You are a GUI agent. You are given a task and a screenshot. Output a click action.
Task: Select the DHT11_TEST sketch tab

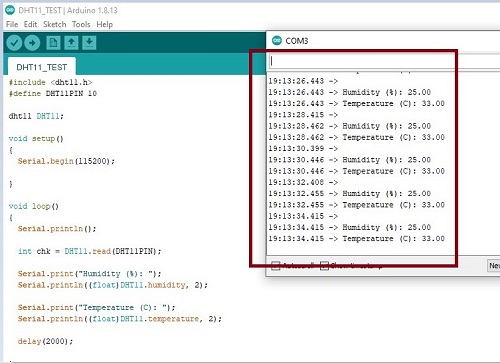[x=42, y=67]
